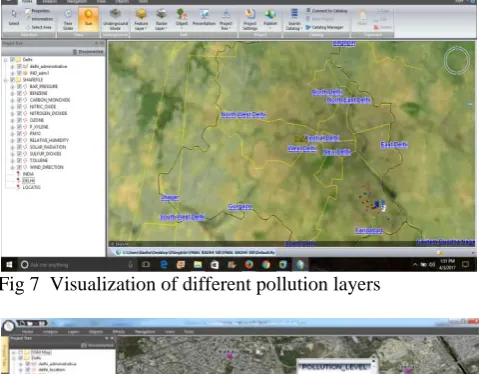Expand the TOLUENE layer node
The height and width of the screenshot is (374, 479).
coord(12,160)
